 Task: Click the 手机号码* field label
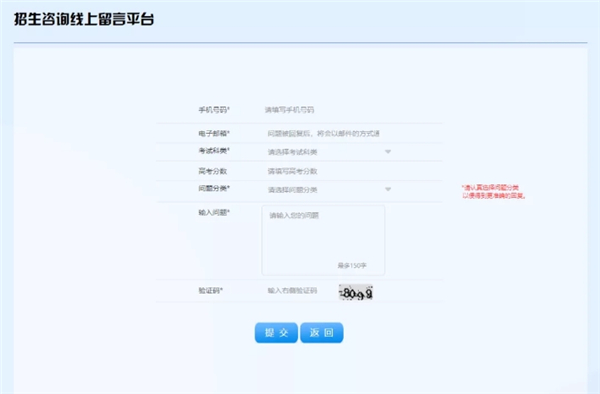(214, 110)
